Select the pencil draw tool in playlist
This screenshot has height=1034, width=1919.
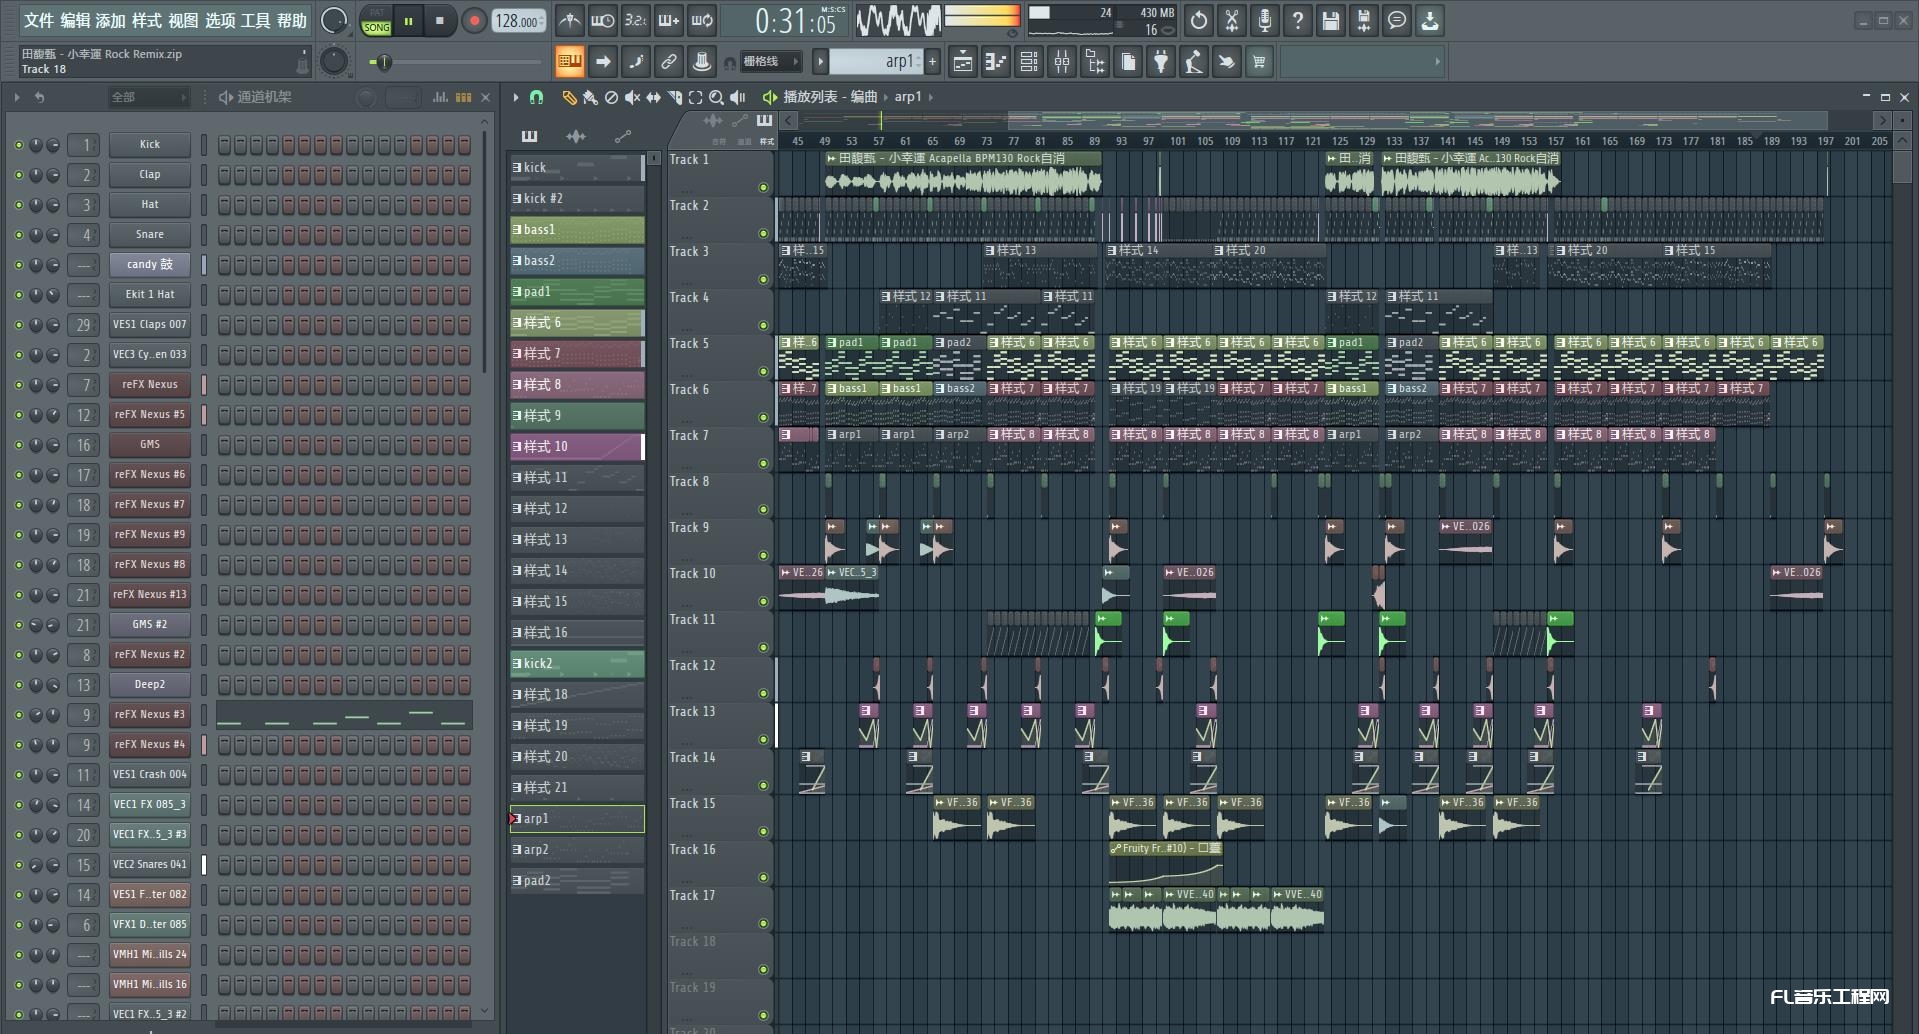pyautogui.click(x=569, y=97)
